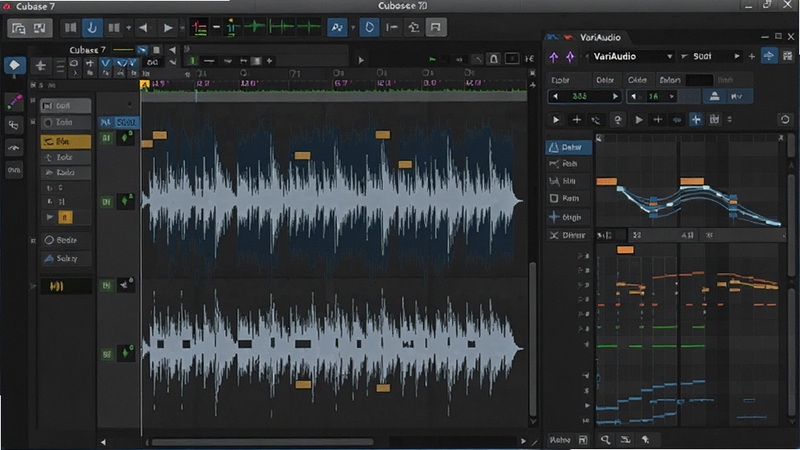
Task: Toggle the blue crosshair button in VariAudio toolbar
Action: [696, 119]
